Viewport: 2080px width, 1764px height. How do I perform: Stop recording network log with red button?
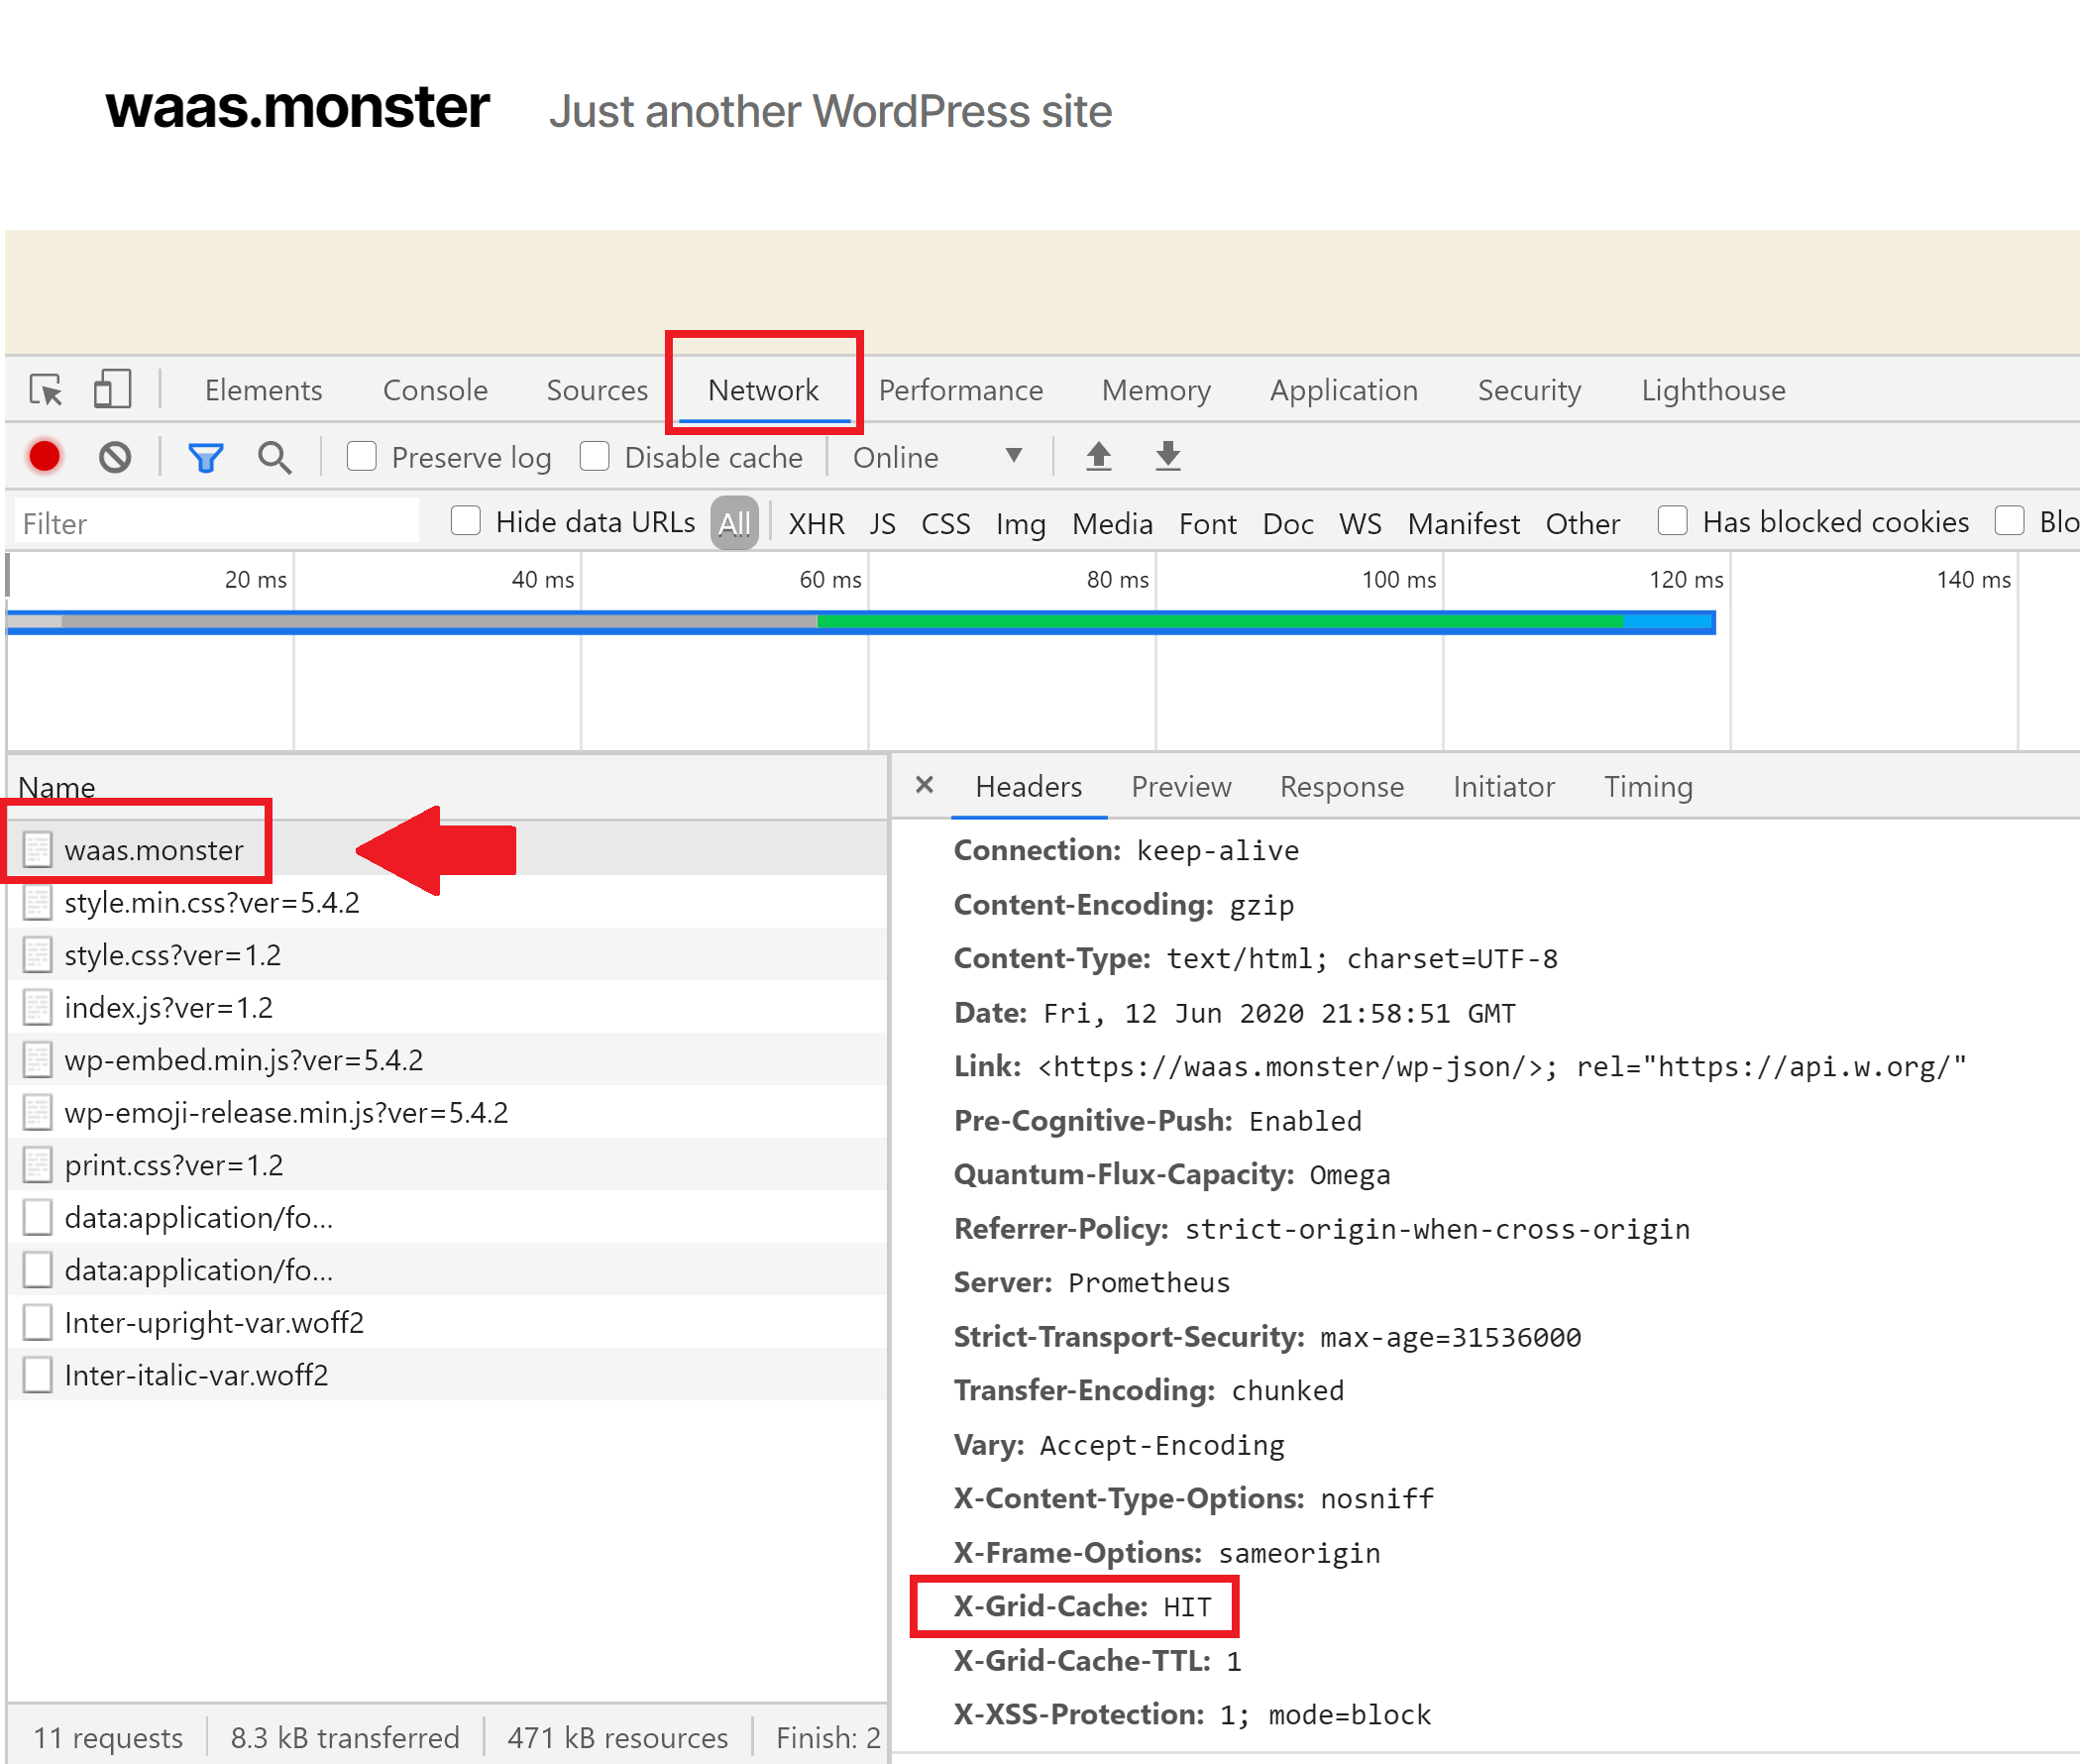[x=45, y=457]
